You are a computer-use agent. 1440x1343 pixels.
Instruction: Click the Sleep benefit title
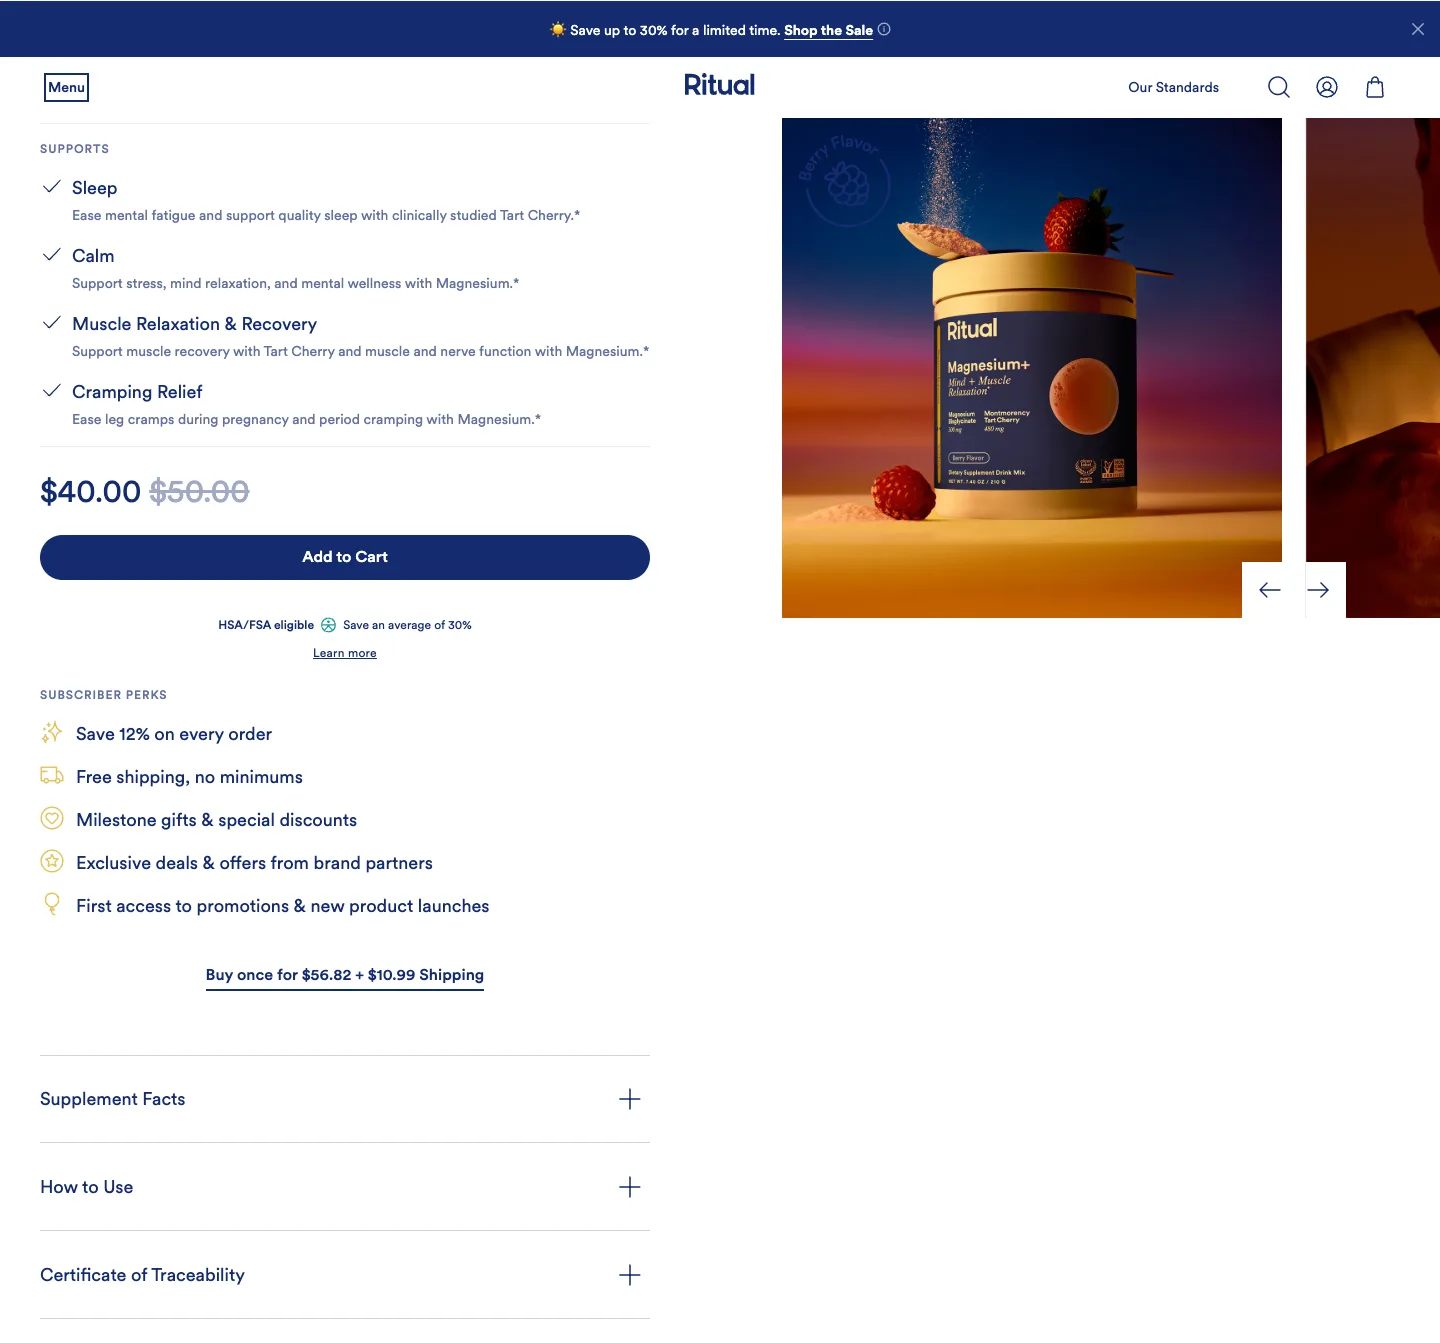pyautogui.click(x=94, y=188)
